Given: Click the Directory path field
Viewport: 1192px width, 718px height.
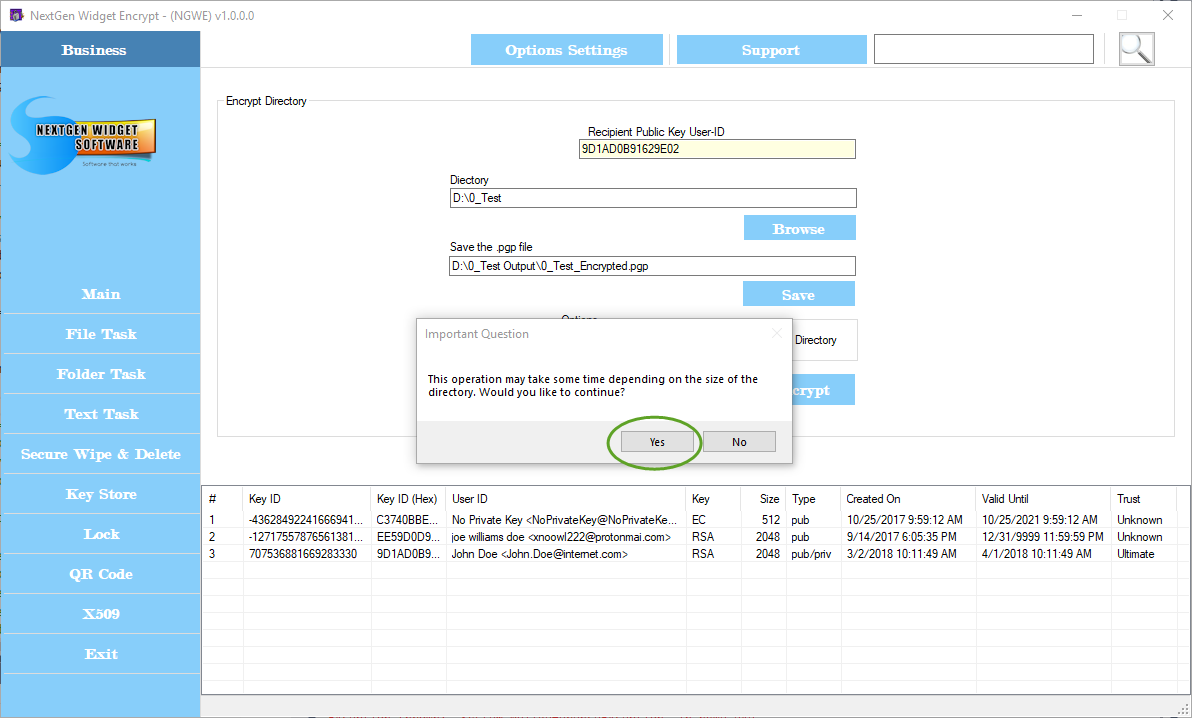Looking at the screenshot, I should pyautogui.click(x=653, y=198).
